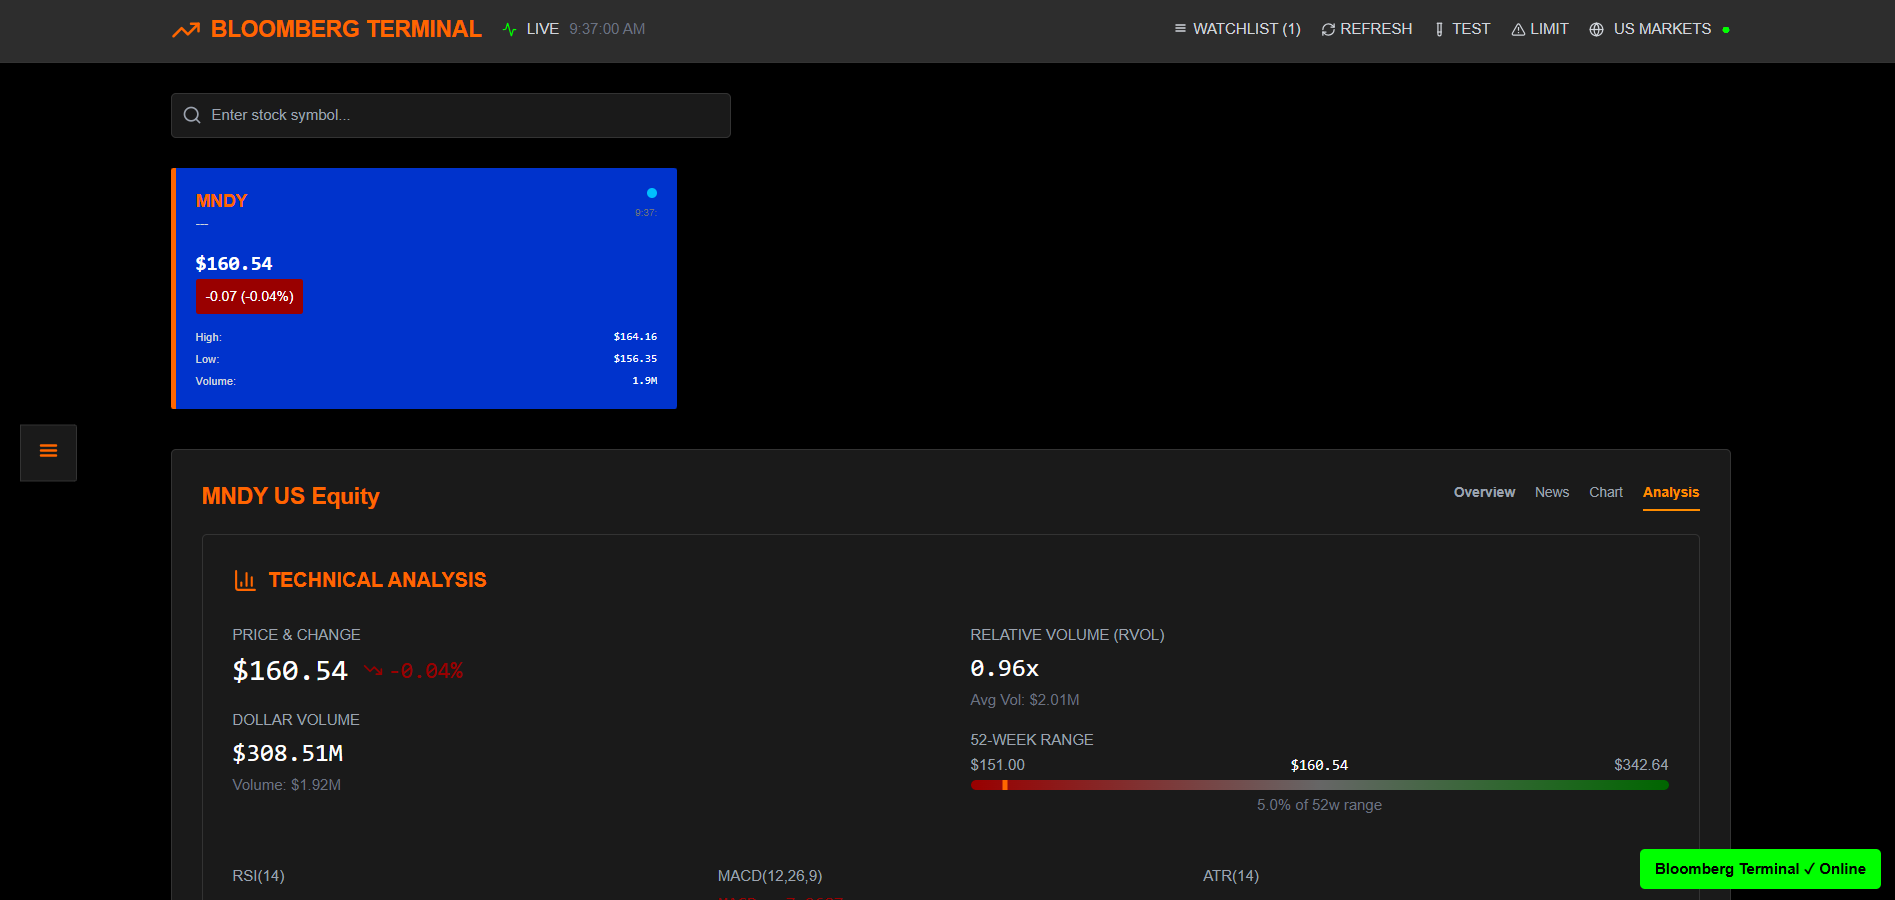Click the Bloomberg Terminal trending-up logo icon
1895x900 pixels.
186,30
